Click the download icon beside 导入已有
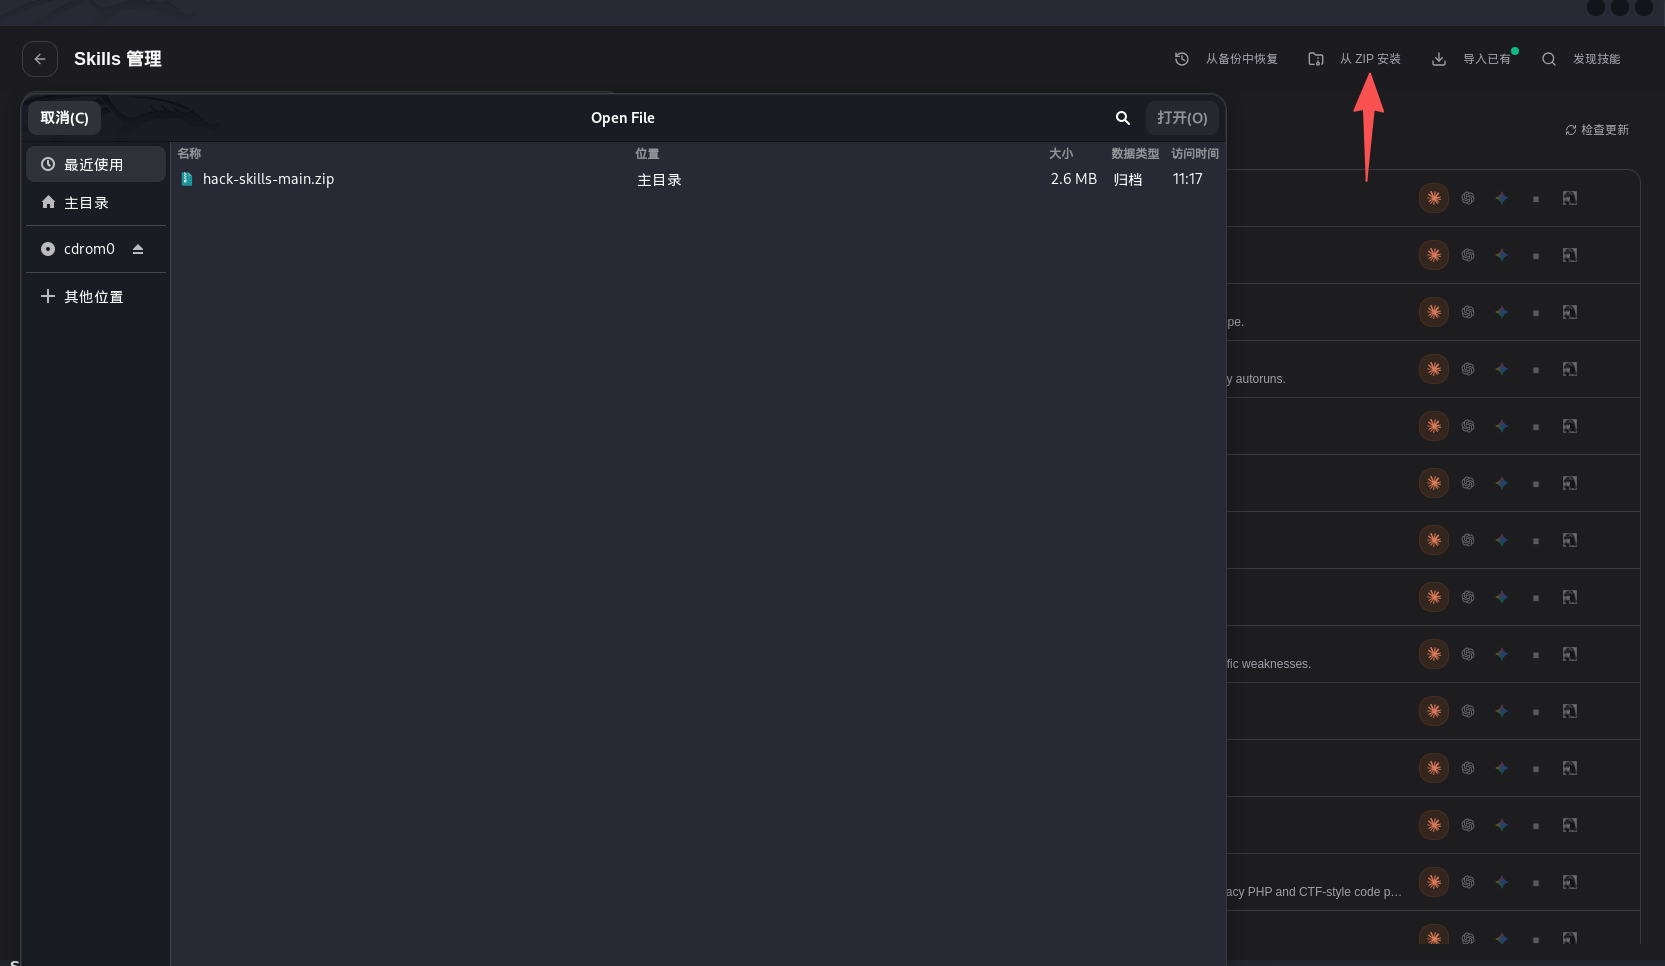 click(x=1438, y=59)
